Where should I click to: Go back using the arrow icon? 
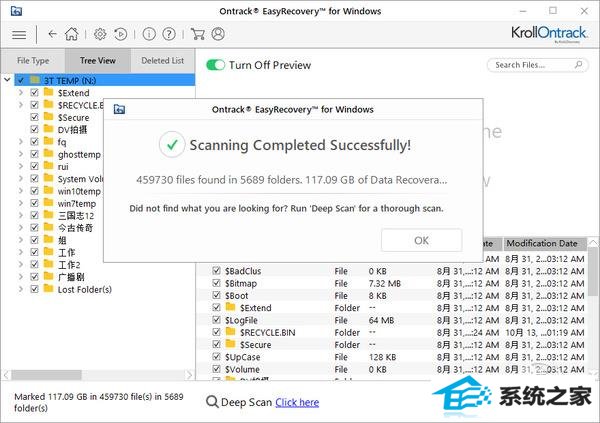pos(52,34)
